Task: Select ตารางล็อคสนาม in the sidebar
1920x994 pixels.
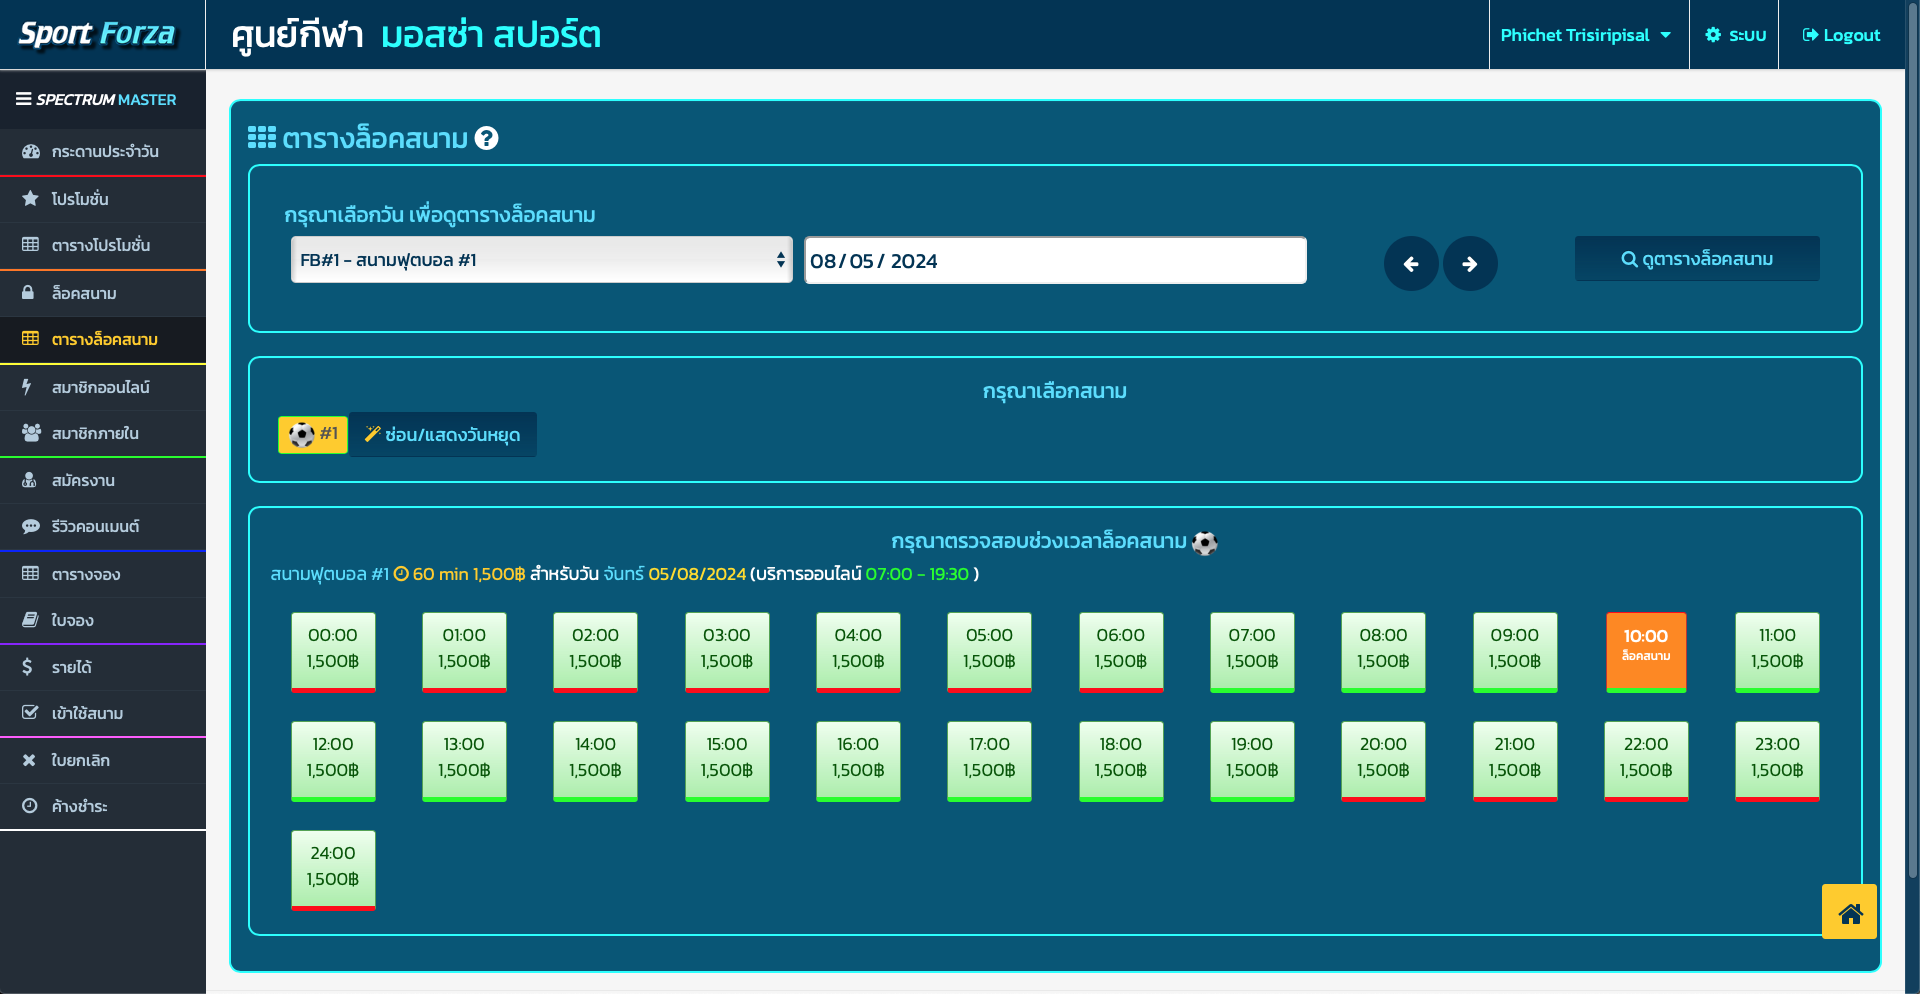Action: (x=103, y=339)
